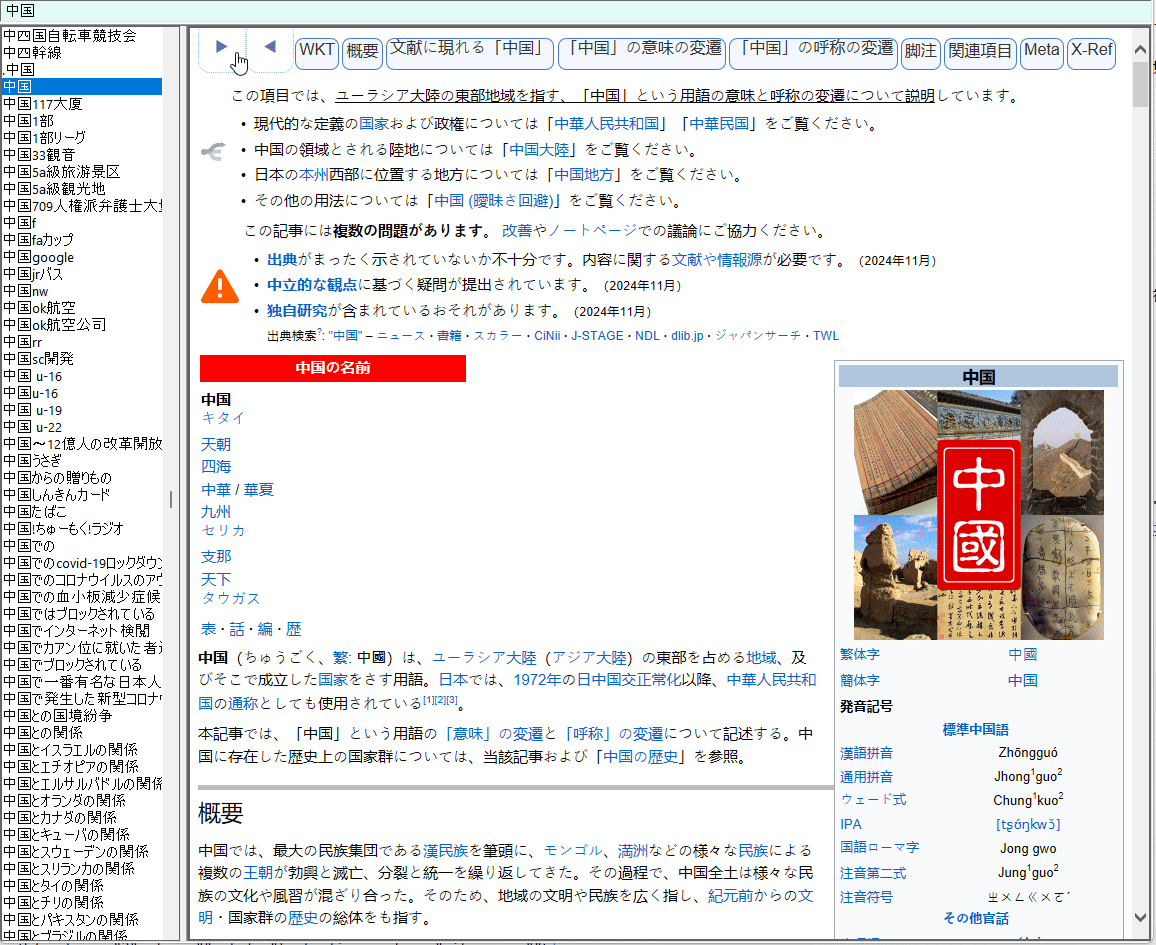
Task: Switch to the X-Ref tab
Action: click(1091, 51)
